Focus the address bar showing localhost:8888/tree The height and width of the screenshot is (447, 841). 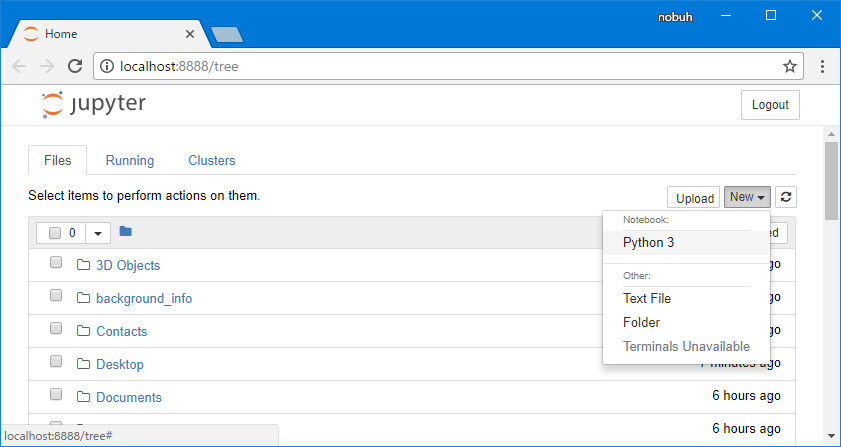tap(448, 66)
